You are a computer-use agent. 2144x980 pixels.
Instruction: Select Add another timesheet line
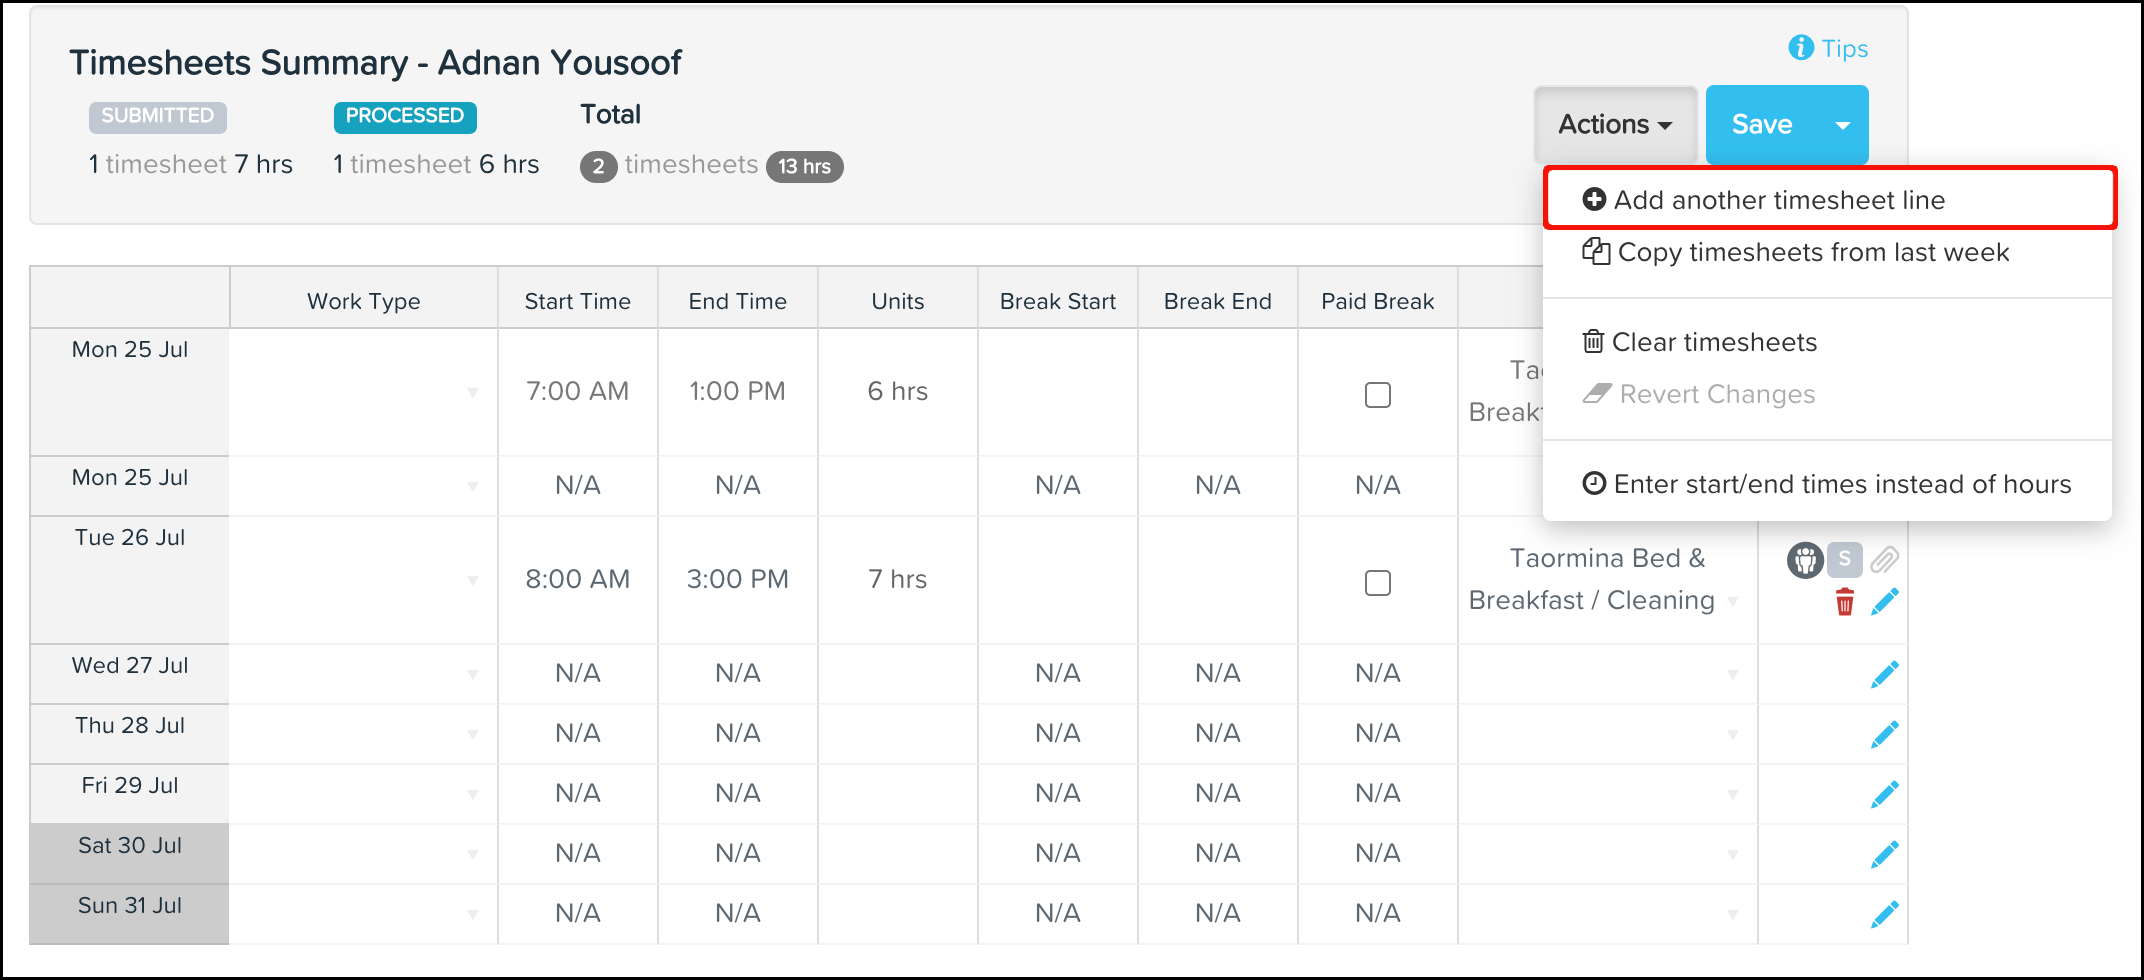[1778, 200]
